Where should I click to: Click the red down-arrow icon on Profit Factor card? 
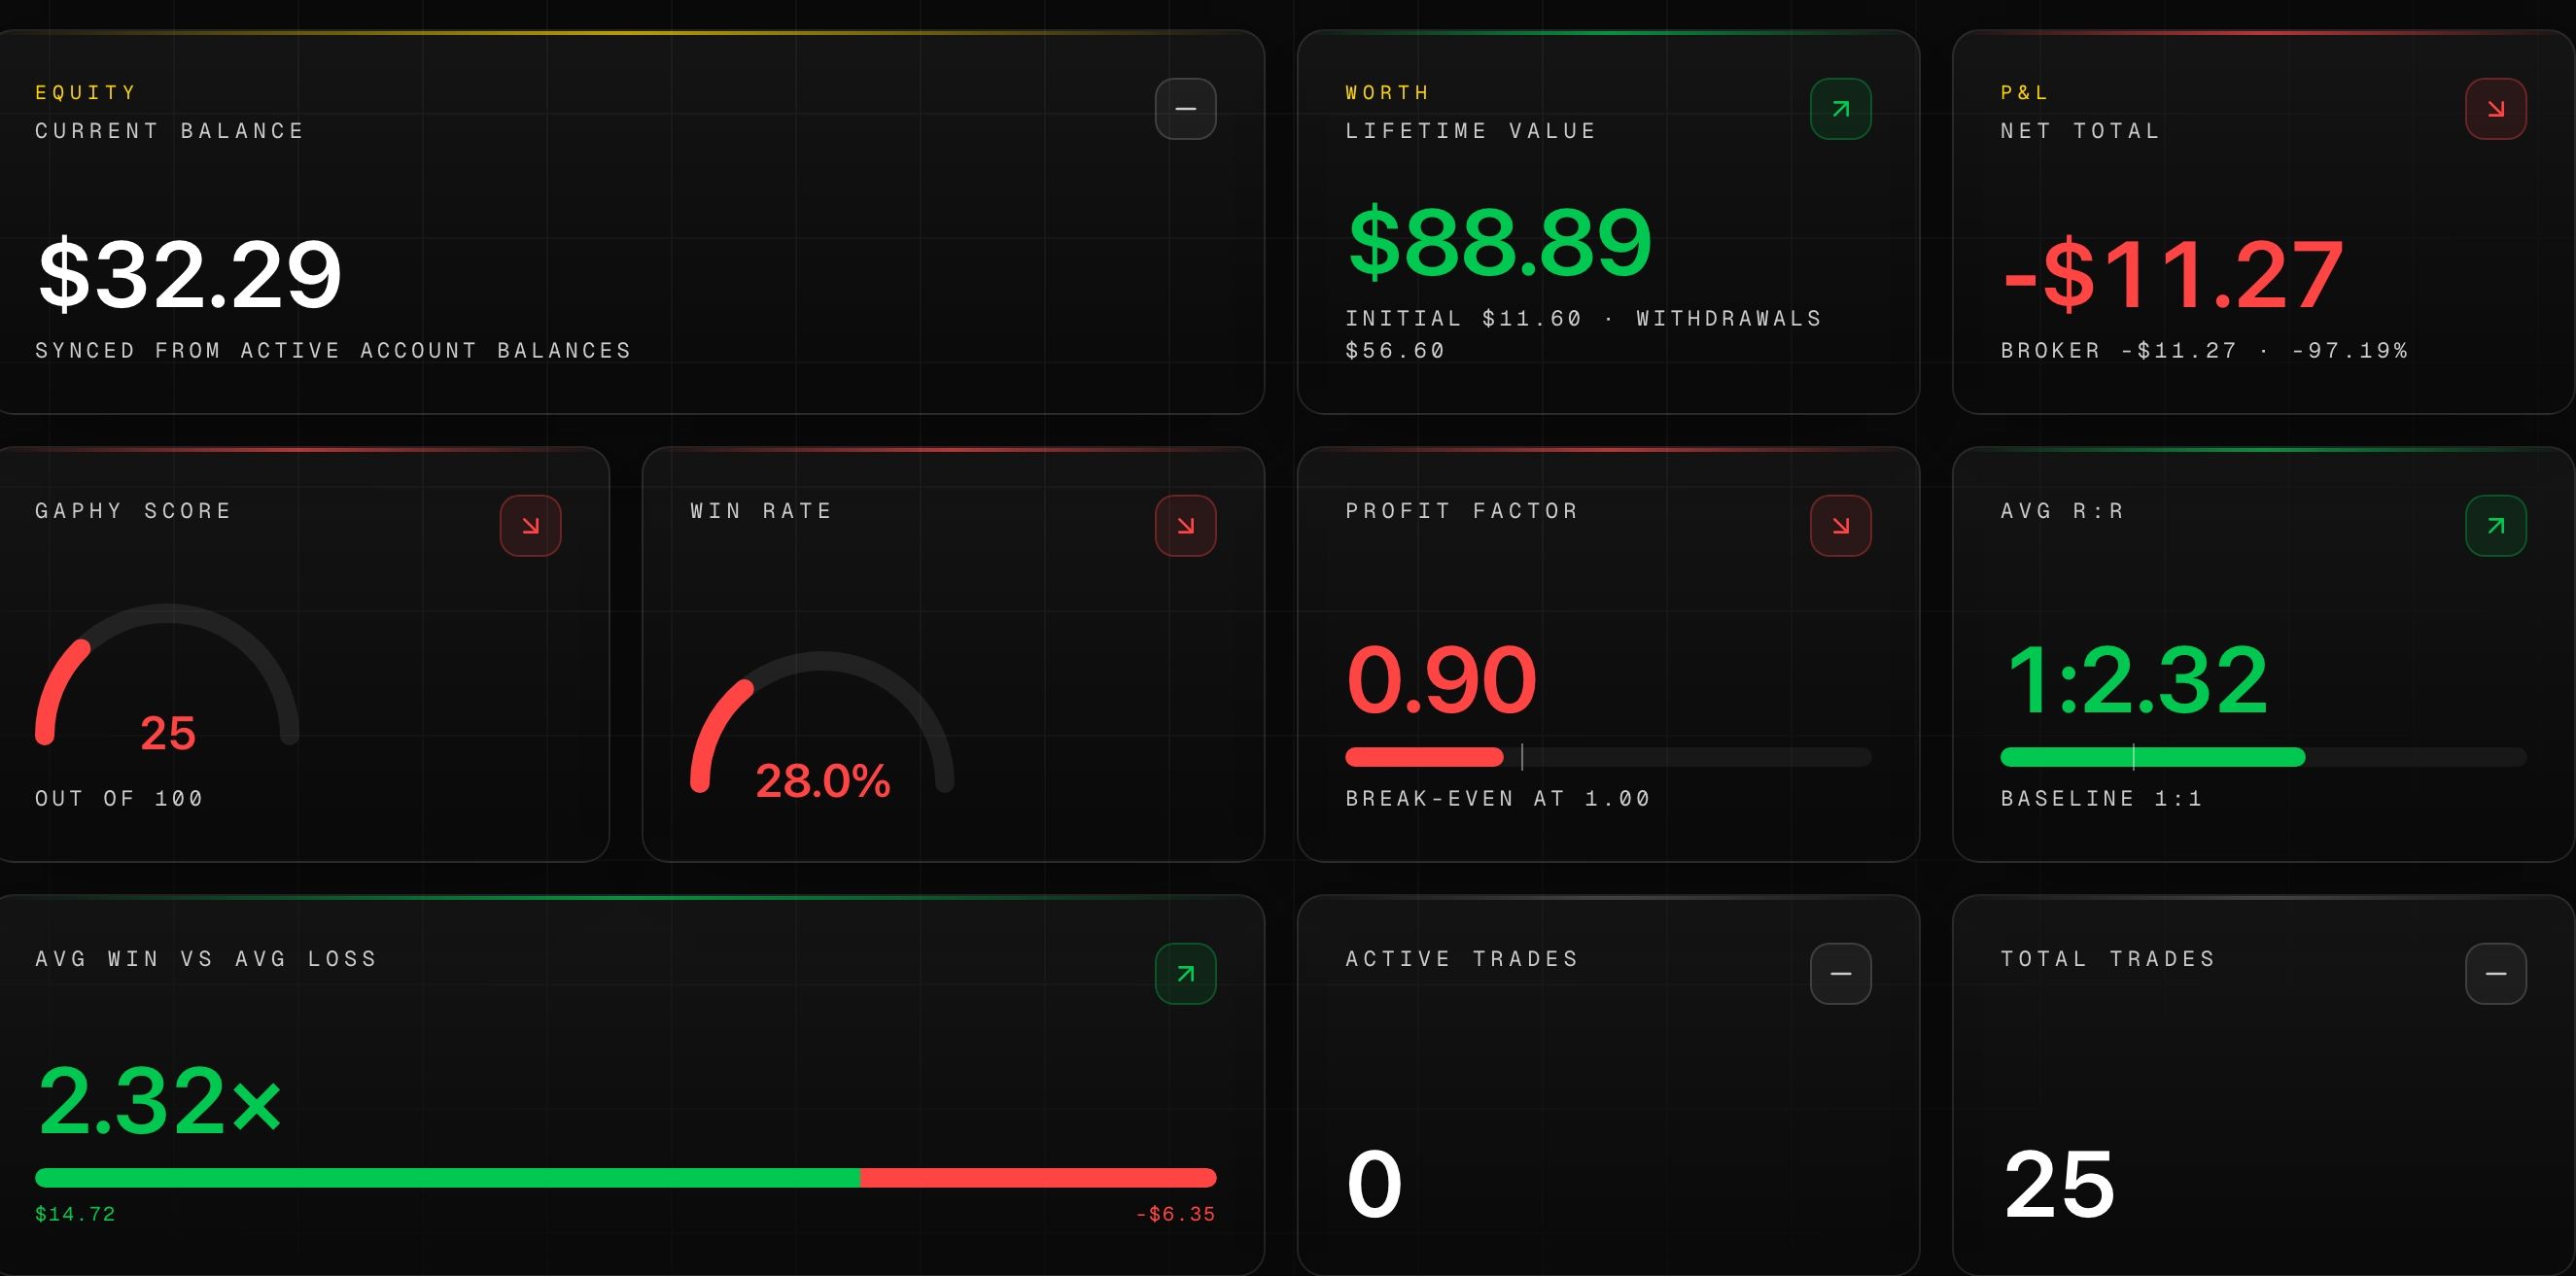(x=1840, y=526)
